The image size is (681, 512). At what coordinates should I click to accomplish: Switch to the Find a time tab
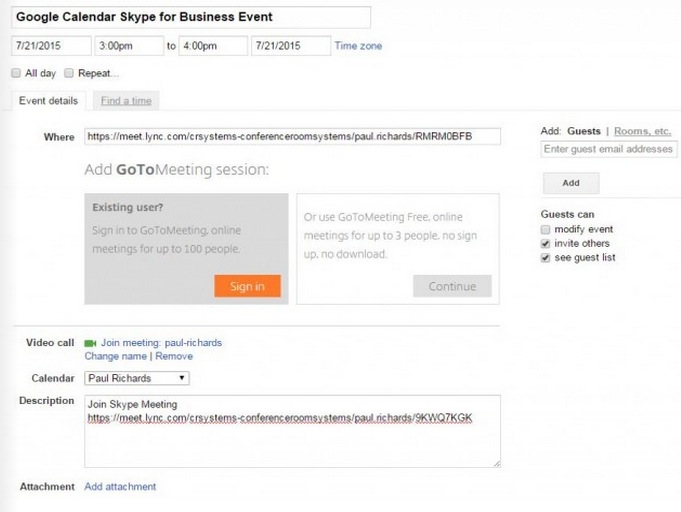(126, 101)
